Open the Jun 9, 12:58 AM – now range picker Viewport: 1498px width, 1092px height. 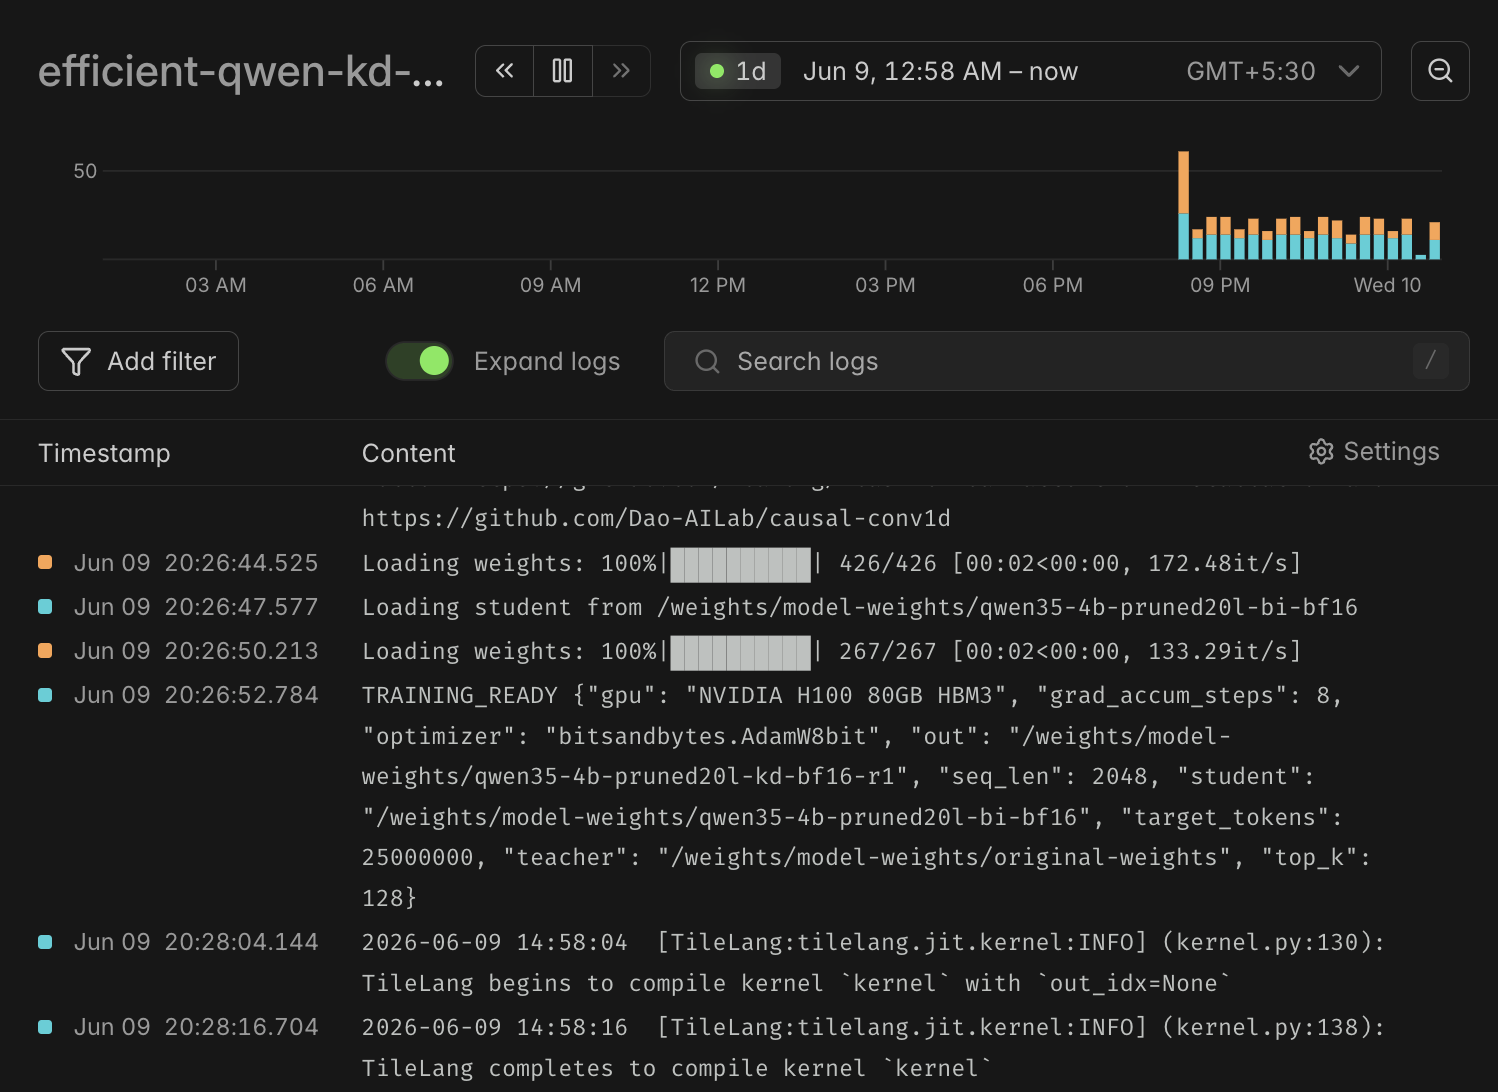pyautogui.click(x=940, y=71)
